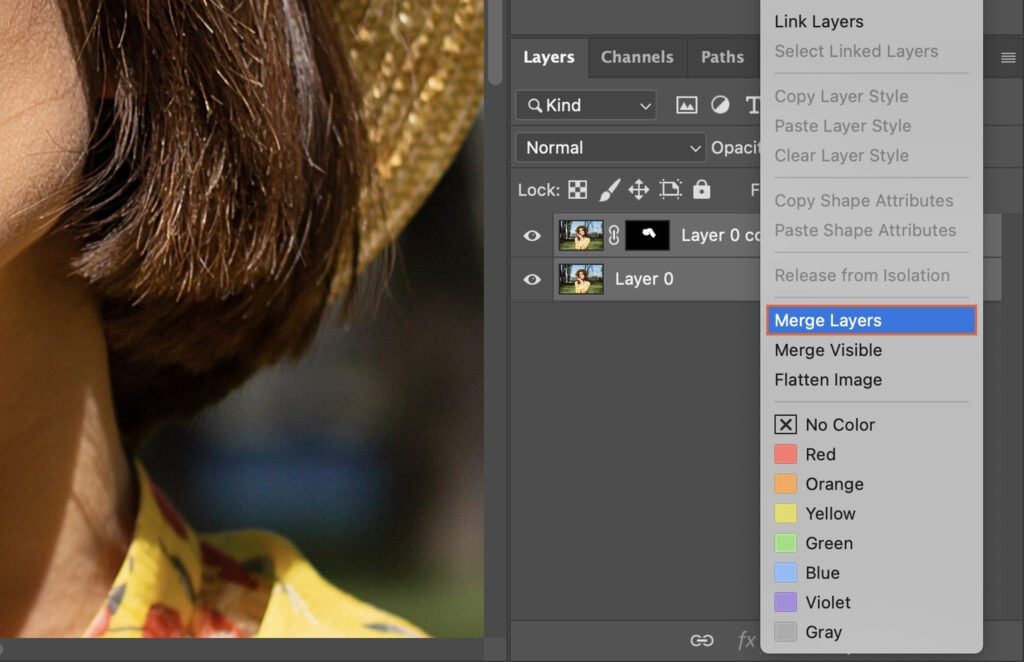The width and height of the screenshot is (1024, 662).
Task: Hide Layer 0 using its eye icon
Action: (x=531, y=279)
